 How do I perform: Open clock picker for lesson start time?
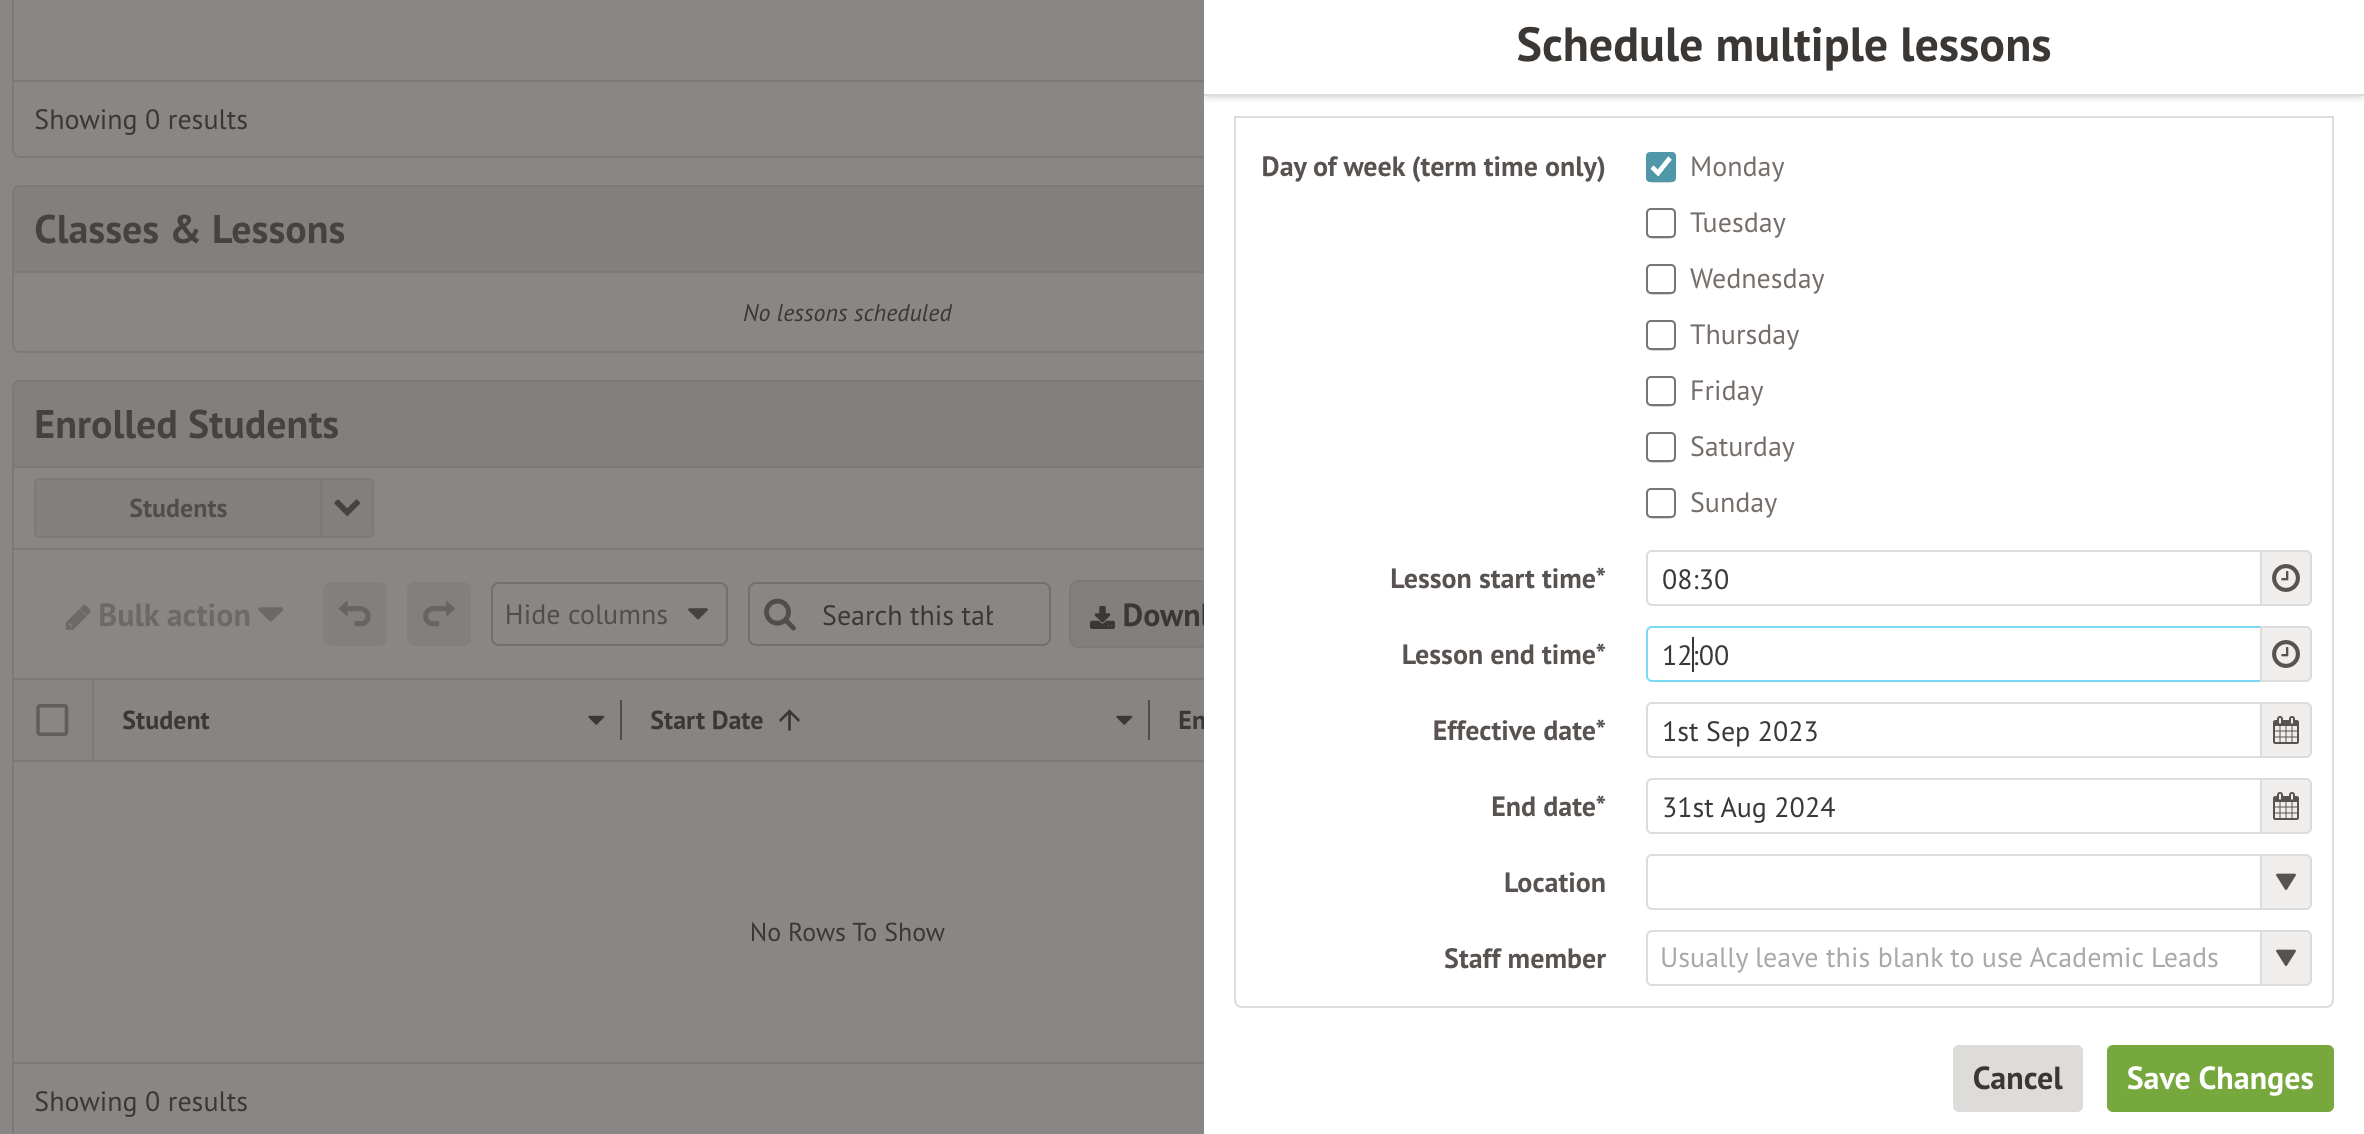point(2285,578)
